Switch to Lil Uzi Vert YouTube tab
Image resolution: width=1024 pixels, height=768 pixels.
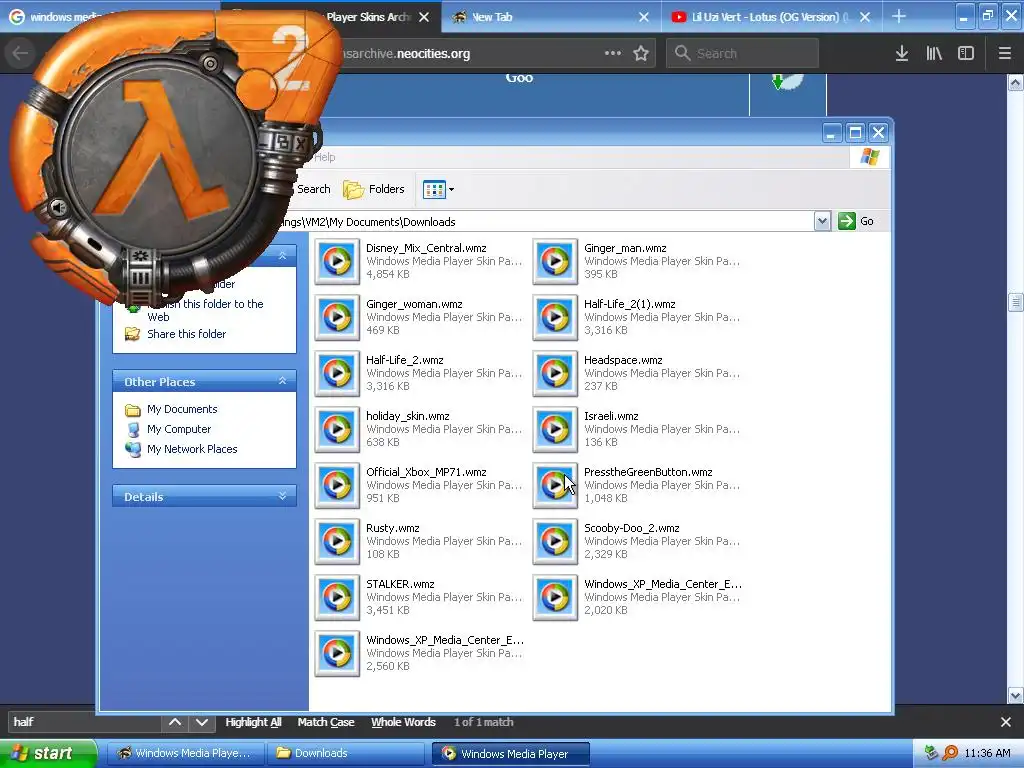pyautogui.click(x=771, y=17)
